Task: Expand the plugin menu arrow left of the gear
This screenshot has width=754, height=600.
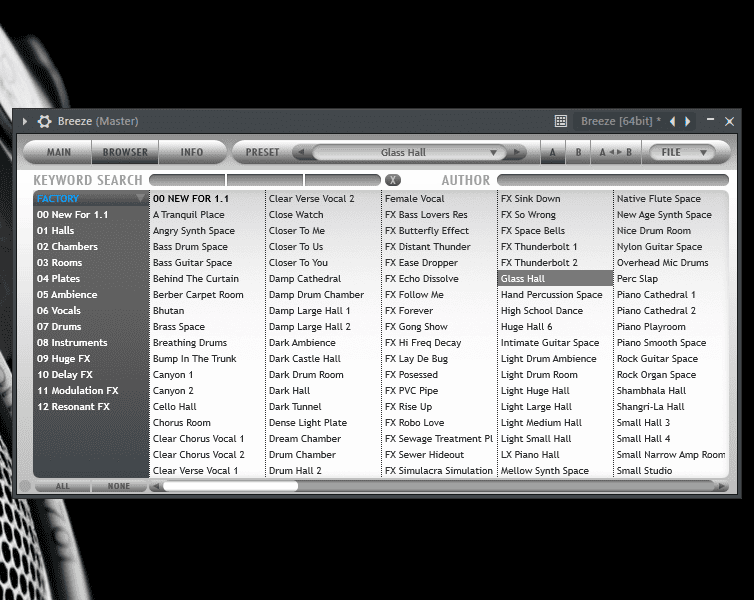Action: point(25,122)
